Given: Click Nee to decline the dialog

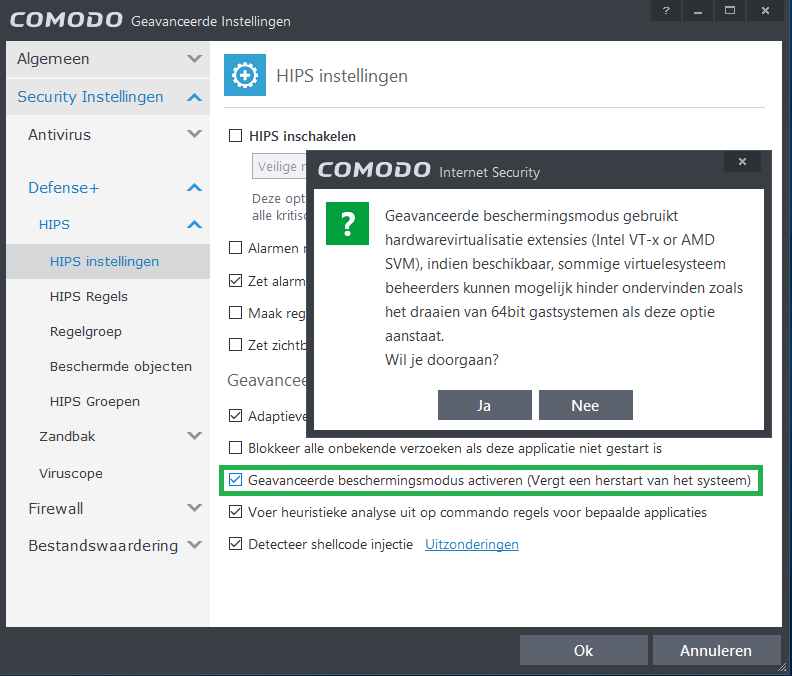Looking at the screenshot, I should (x=586, y=405).
